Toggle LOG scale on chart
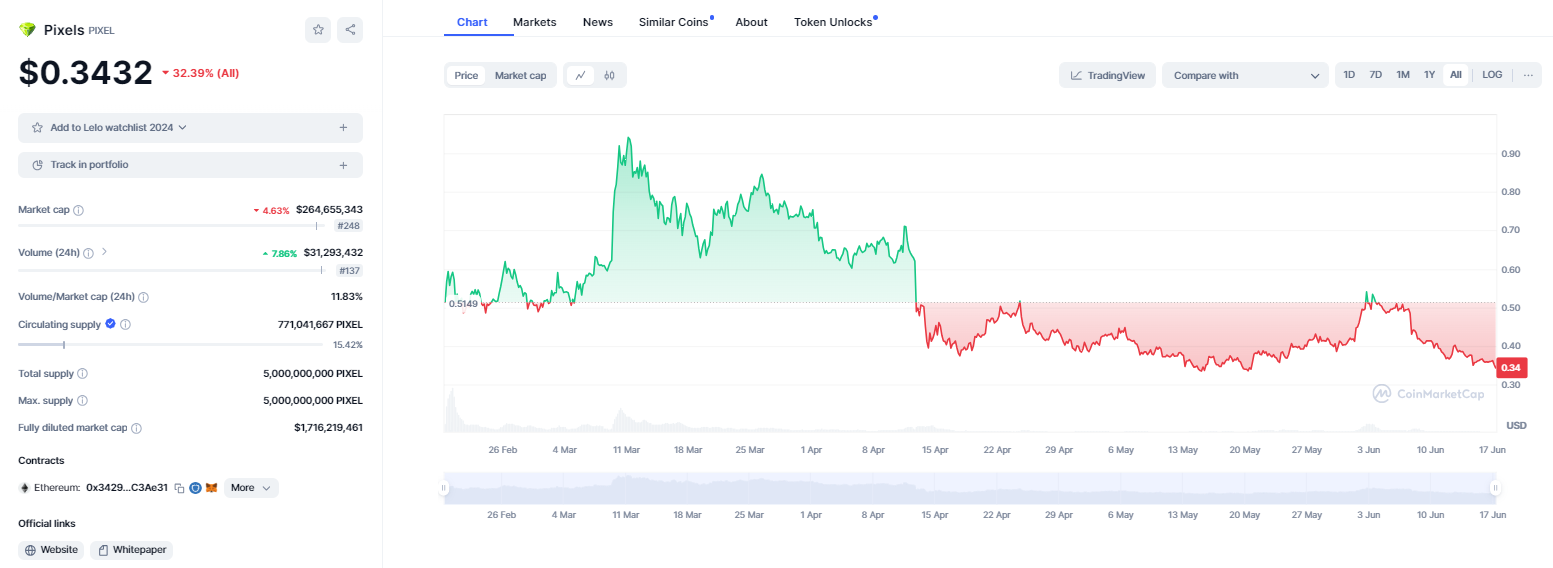Viewport: 1553px width, 568px height. 1492,75
